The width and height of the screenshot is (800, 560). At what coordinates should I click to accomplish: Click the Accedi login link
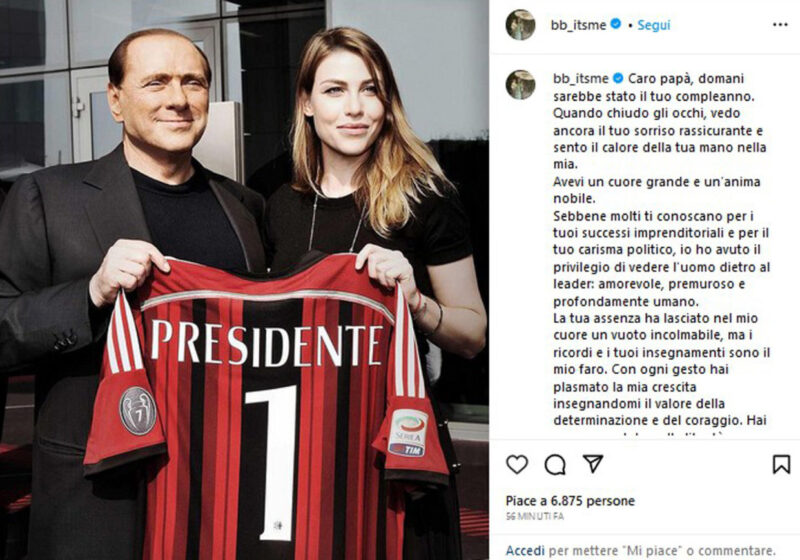tap(524, 551)
